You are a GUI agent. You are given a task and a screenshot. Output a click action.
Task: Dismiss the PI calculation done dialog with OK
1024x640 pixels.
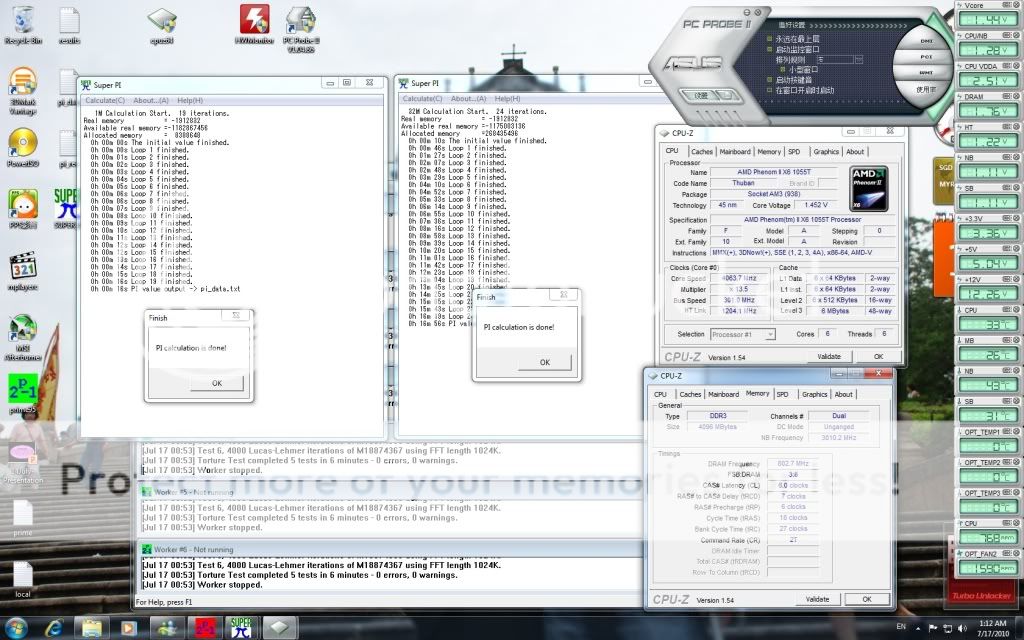click(x=545, y=362)
